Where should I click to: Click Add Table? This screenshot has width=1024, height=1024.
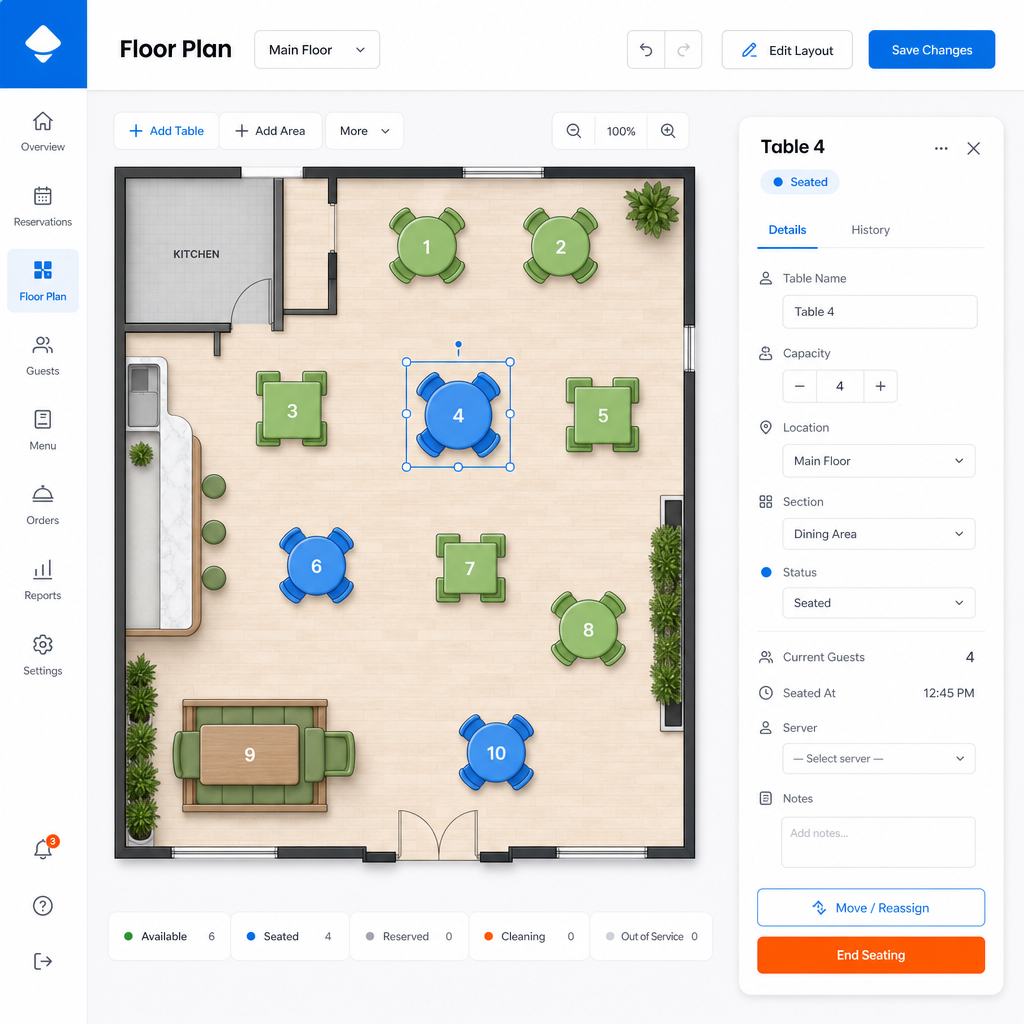pos(167,131)
